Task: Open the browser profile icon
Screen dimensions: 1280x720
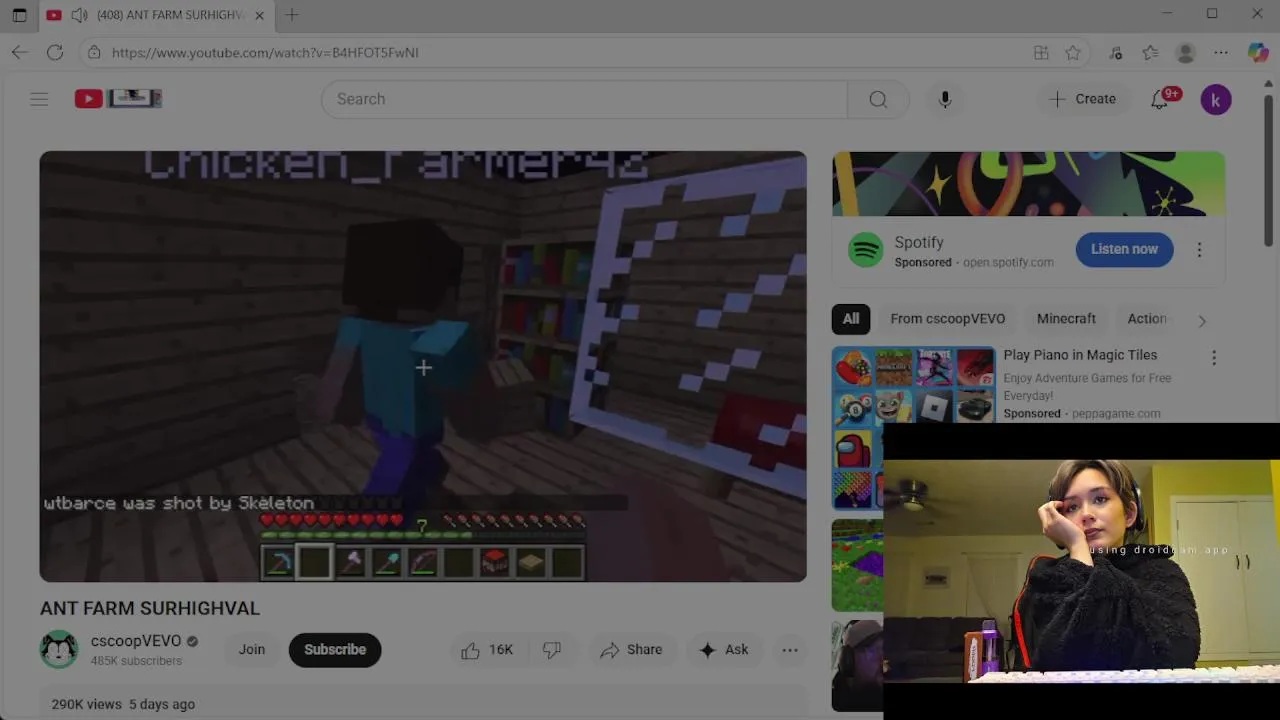Action: tap(1186, 52)
